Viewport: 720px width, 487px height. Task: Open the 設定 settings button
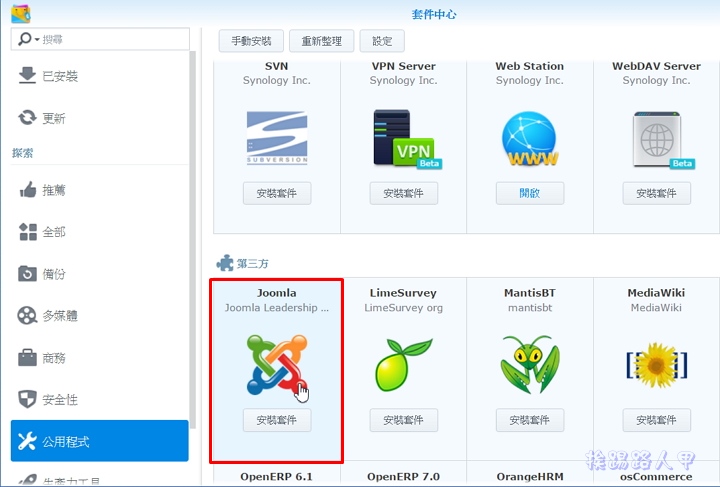(382, 41)
